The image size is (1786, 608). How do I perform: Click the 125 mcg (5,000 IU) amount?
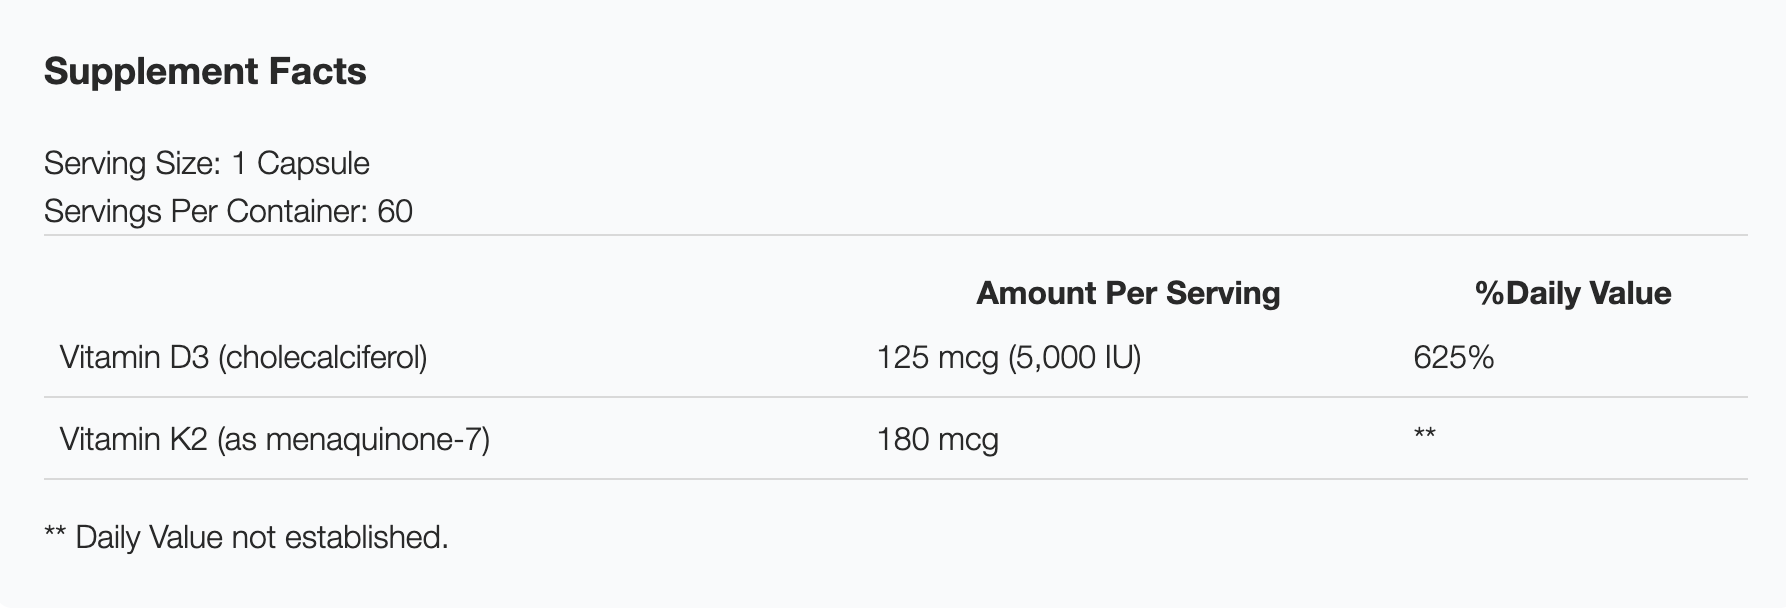(x=1008, y=357)
